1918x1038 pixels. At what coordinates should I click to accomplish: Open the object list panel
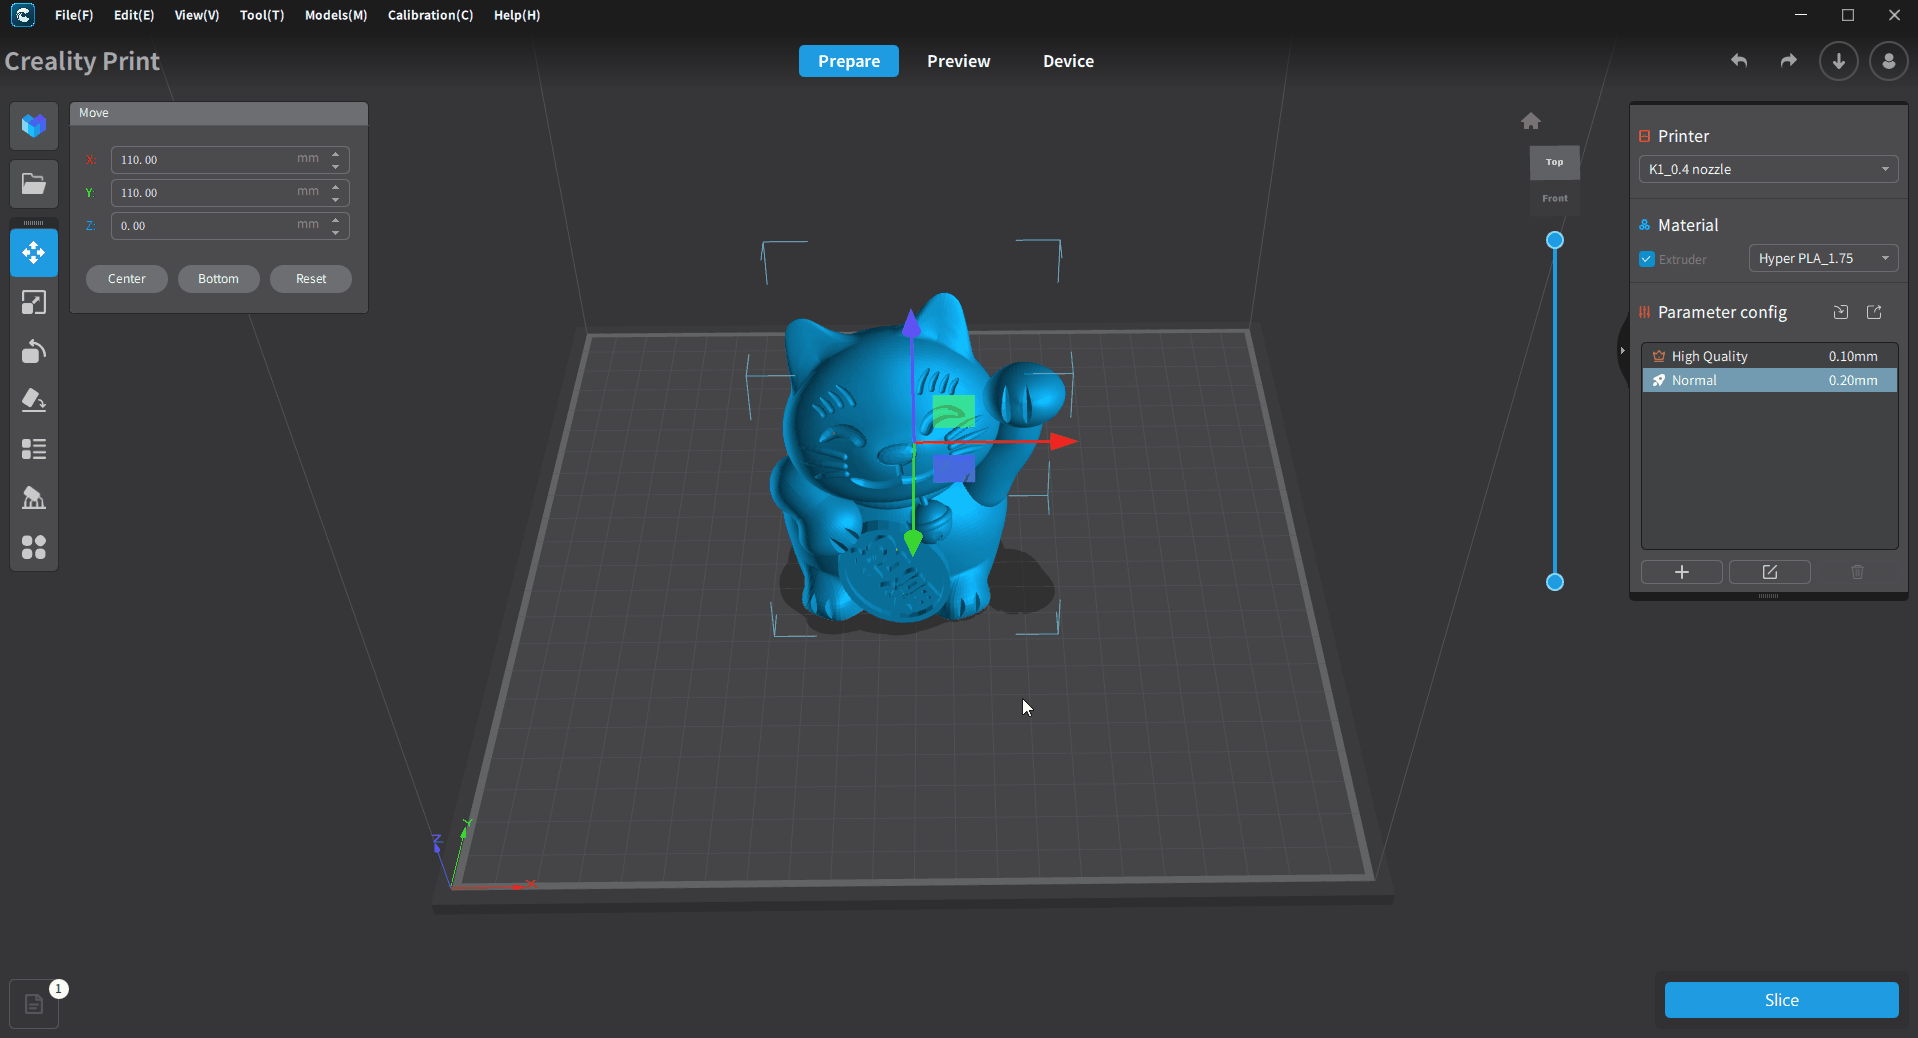pyautogui.click(x=34, y=449)
